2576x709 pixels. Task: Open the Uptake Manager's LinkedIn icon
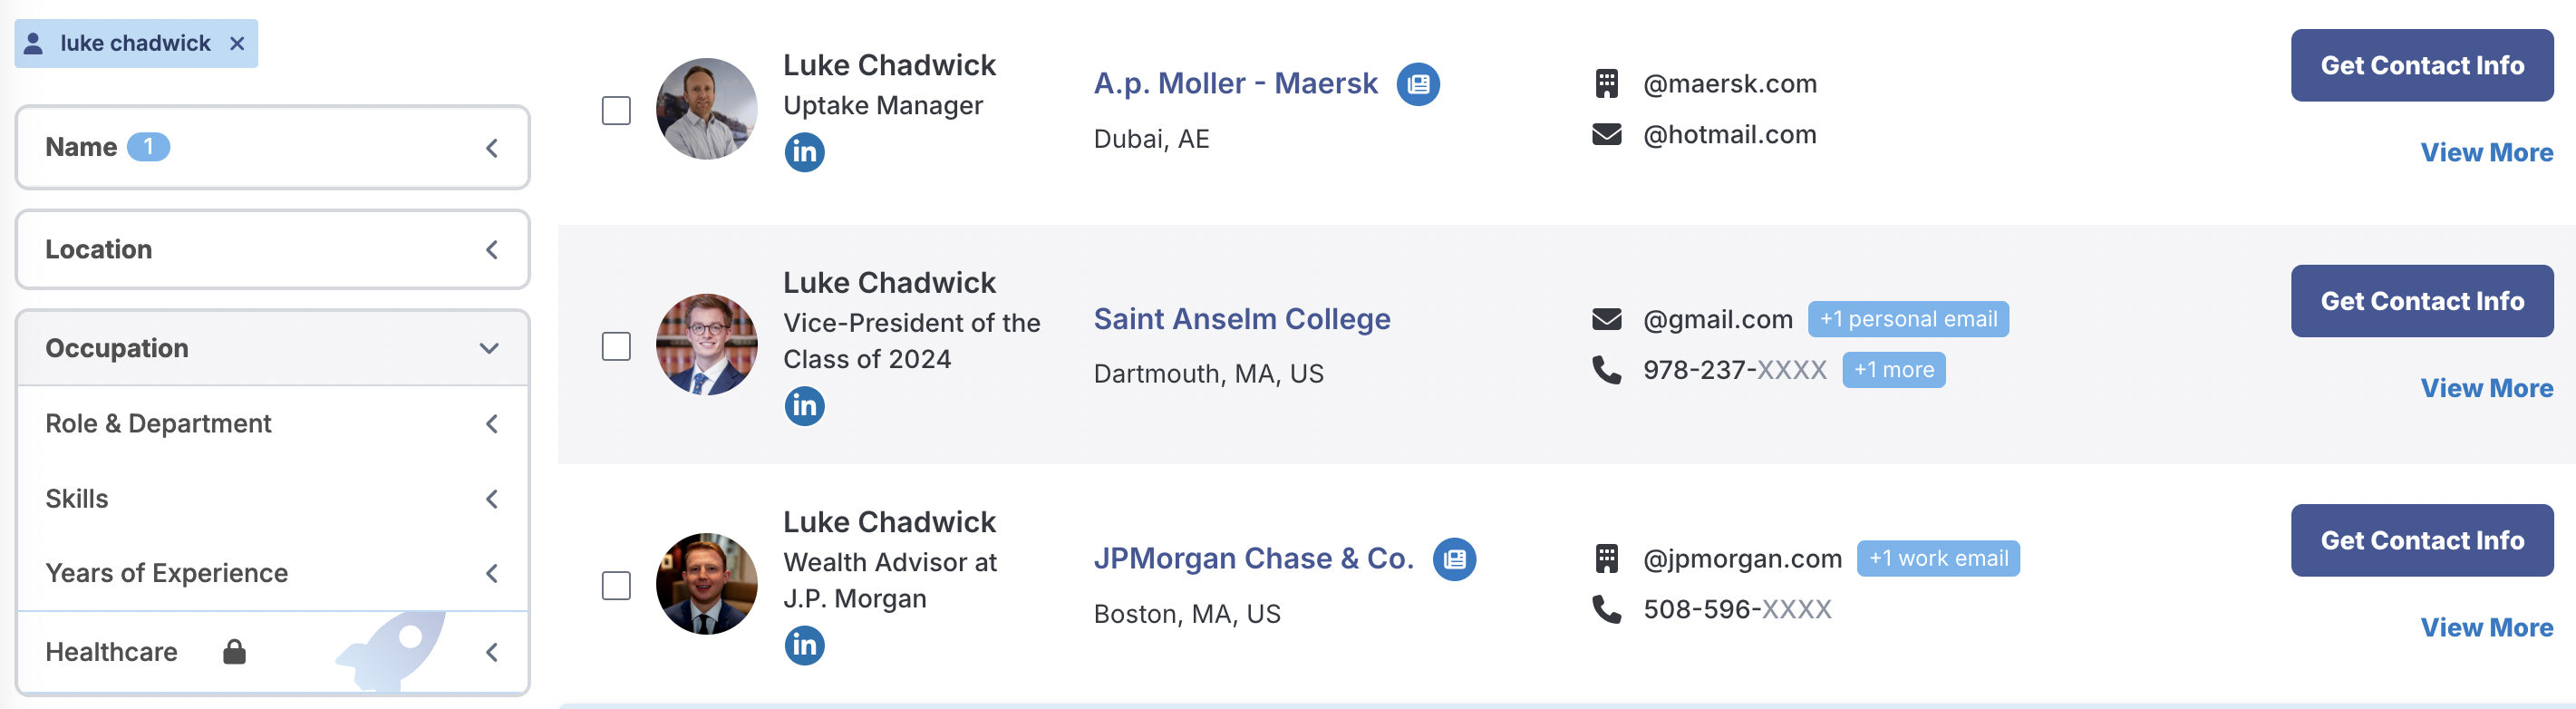tap(804, 152)
